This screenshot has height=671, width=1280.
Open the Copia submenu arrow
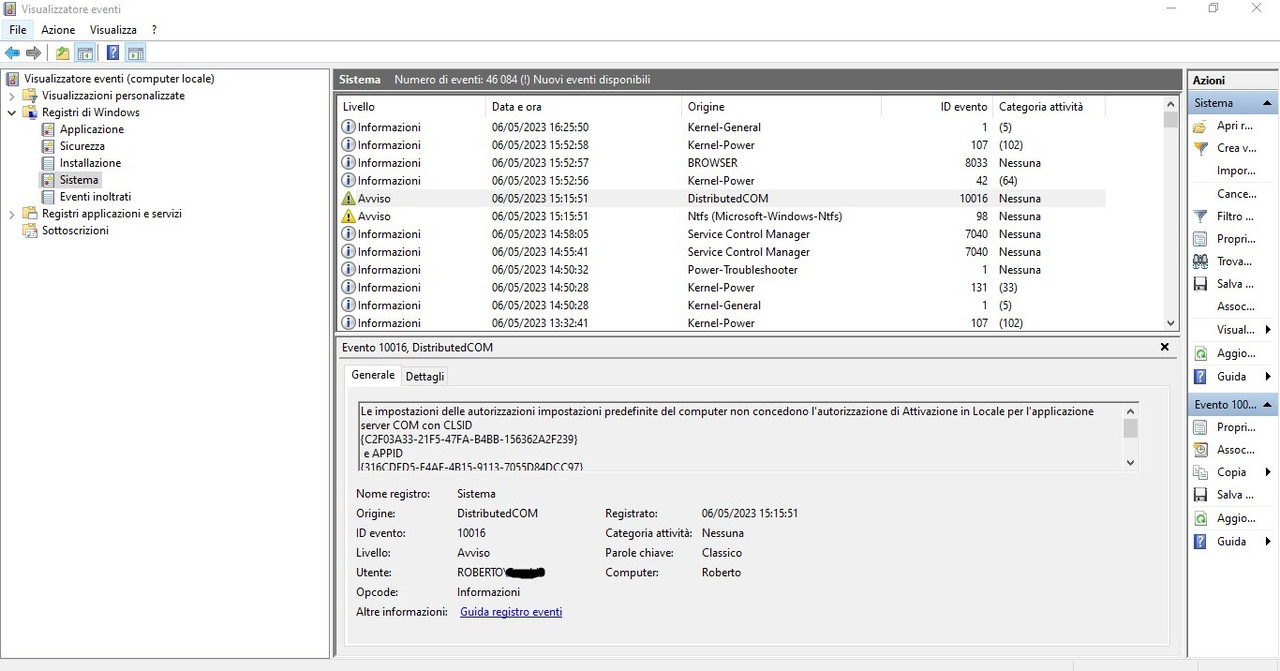click(1268, 472)
